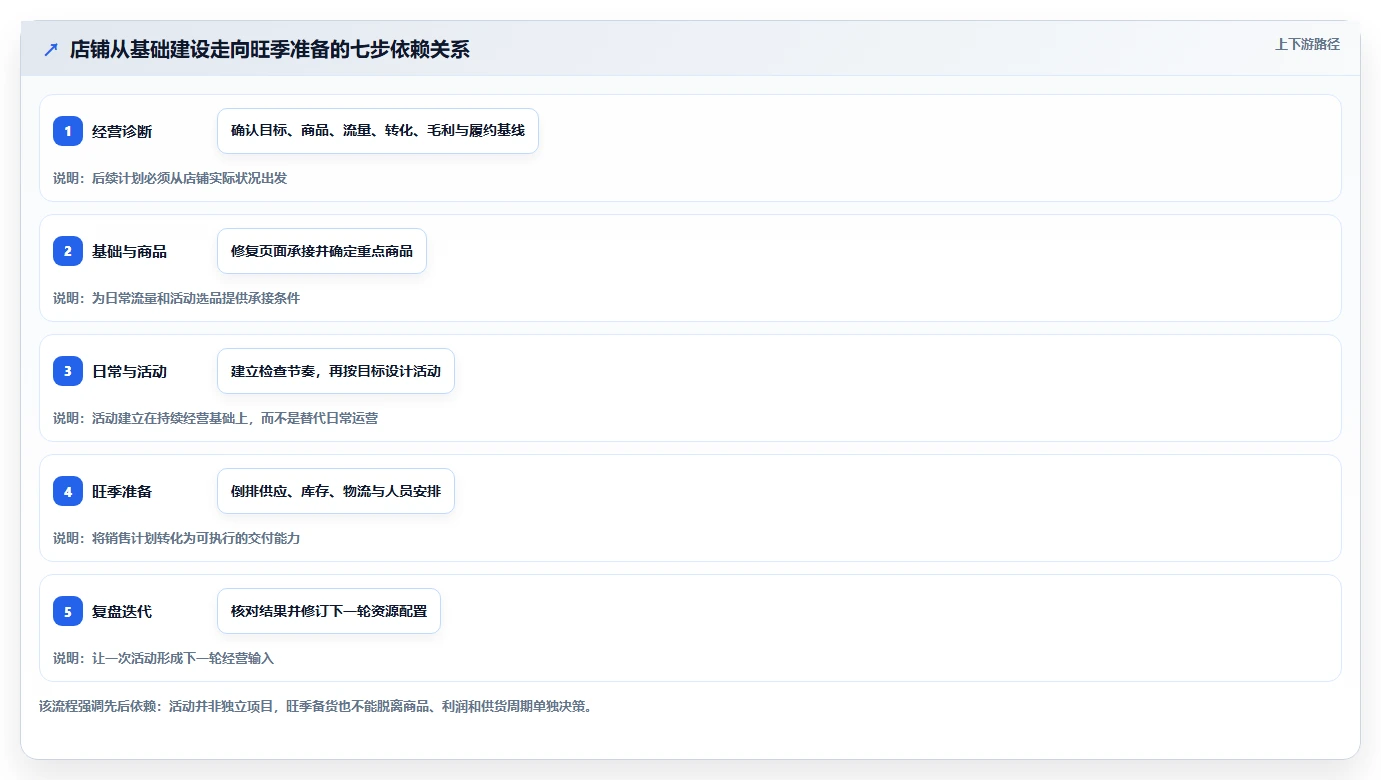Click the step number 2 badge

[x=68, y=251]
